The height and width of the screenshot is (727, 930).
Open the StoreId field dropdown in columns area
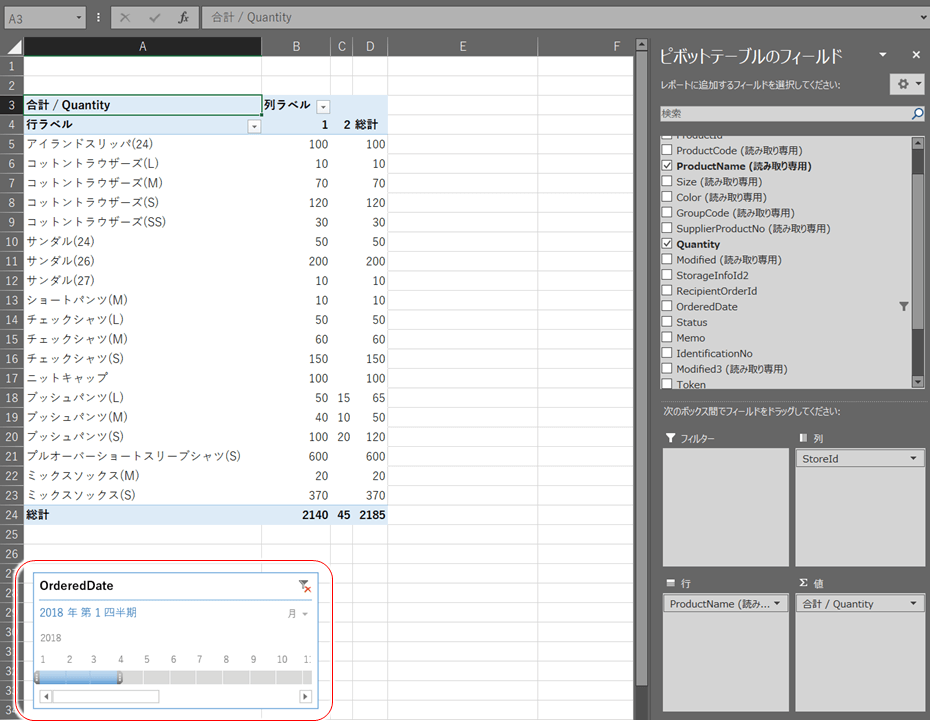tap(913, 458)
